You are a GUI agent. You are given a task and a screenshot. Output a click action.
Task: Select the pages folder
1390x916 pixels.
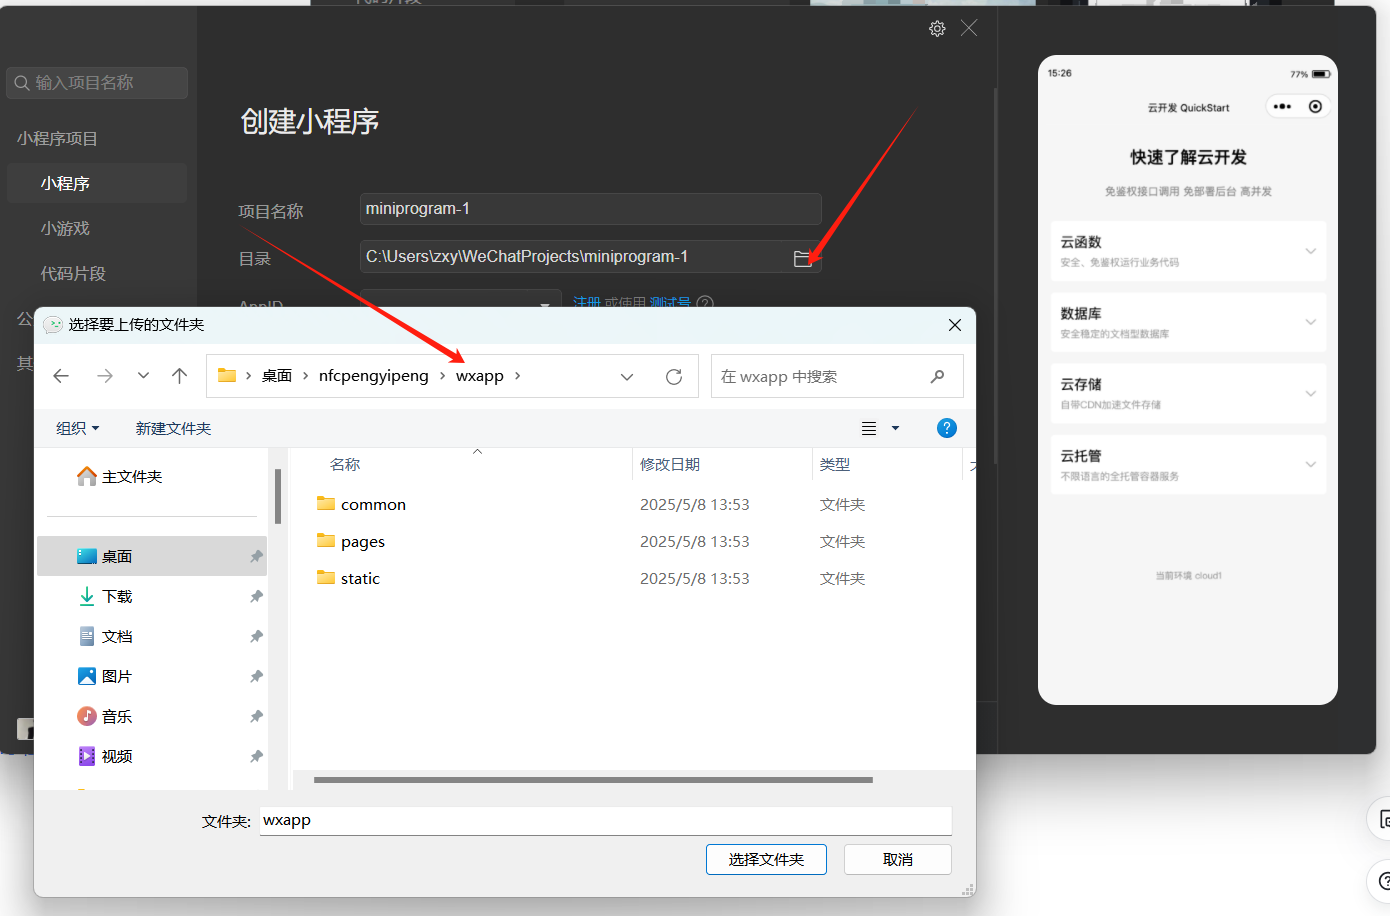tap(362, 542)
